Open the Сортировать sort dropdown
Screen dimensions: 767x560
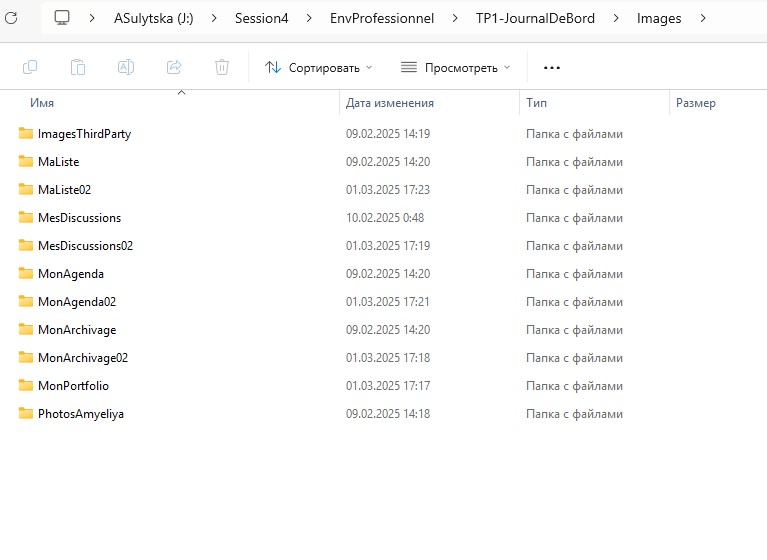(318, 67)
